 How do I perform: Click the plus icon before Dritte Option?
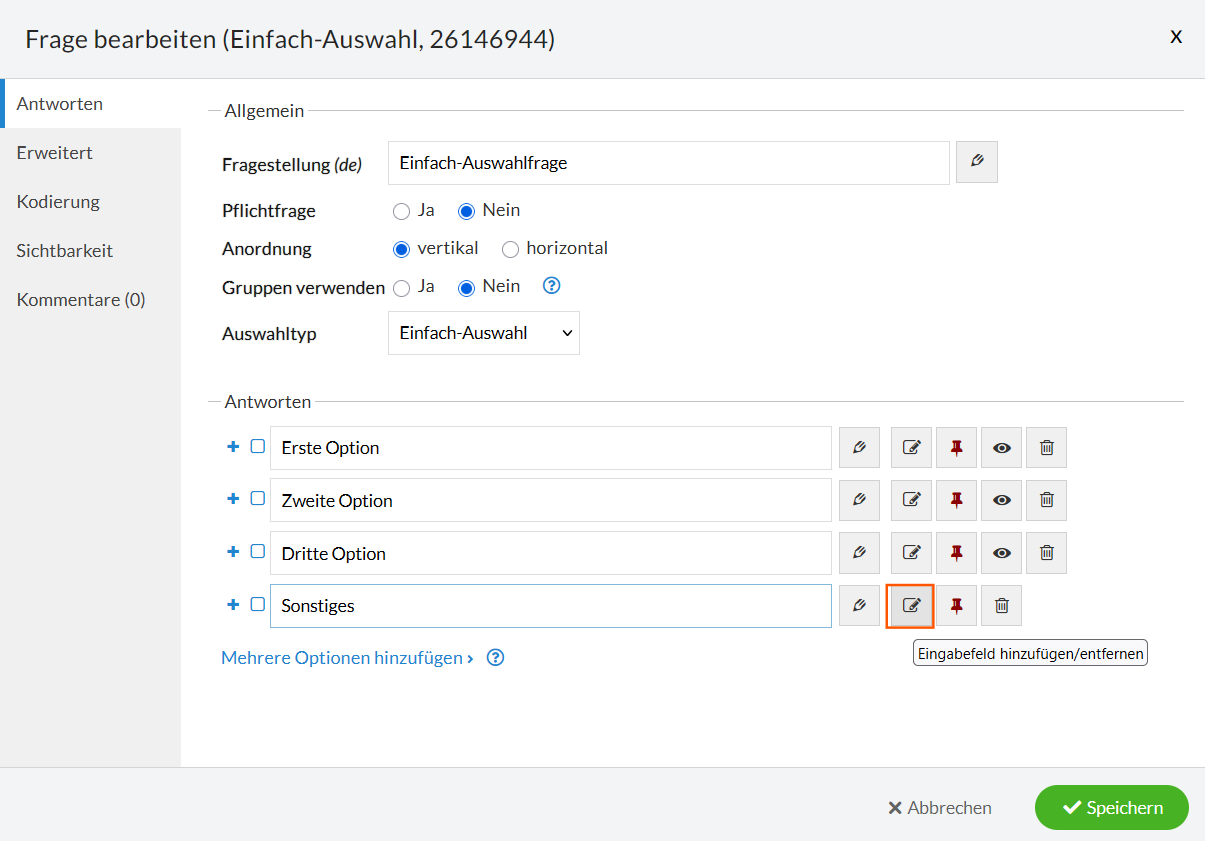click(233, 552)
